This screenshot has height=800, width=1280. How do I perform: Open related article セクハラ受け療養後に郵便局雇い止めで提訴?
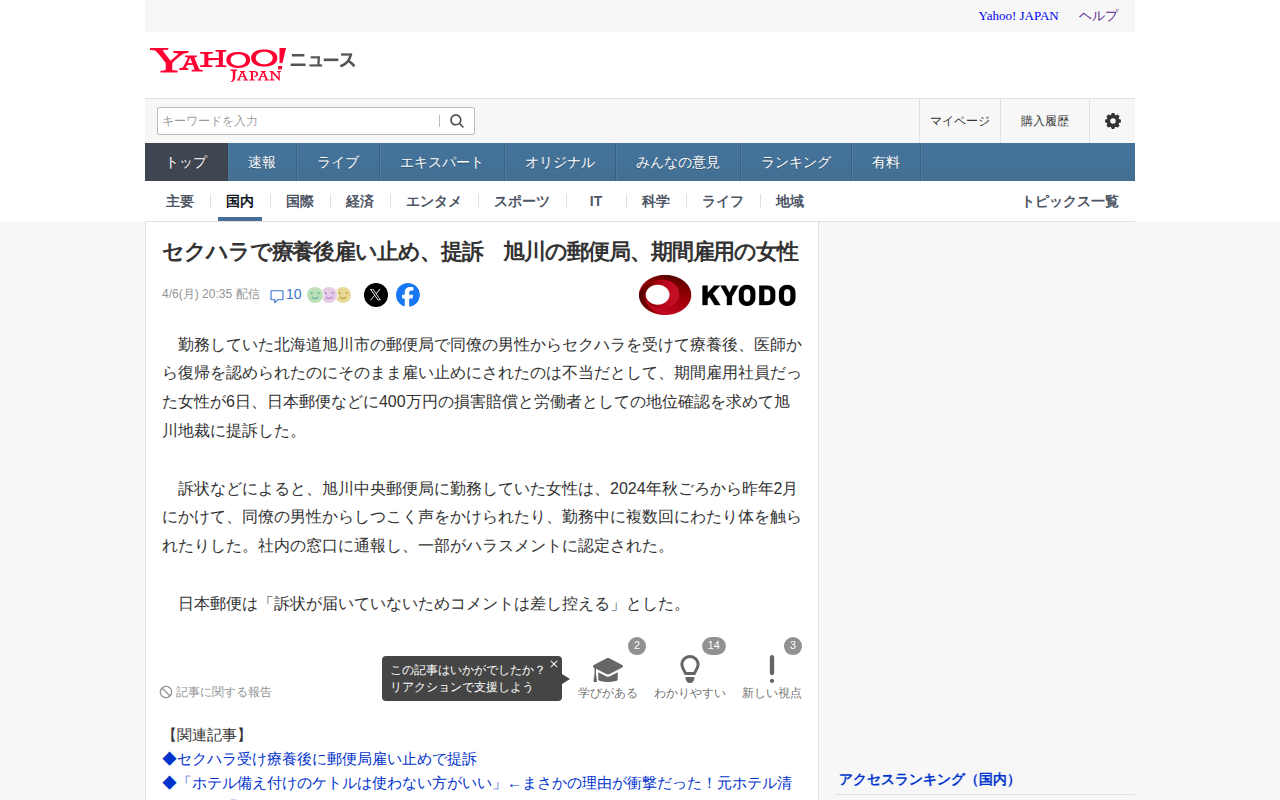[x=320, y=759]
